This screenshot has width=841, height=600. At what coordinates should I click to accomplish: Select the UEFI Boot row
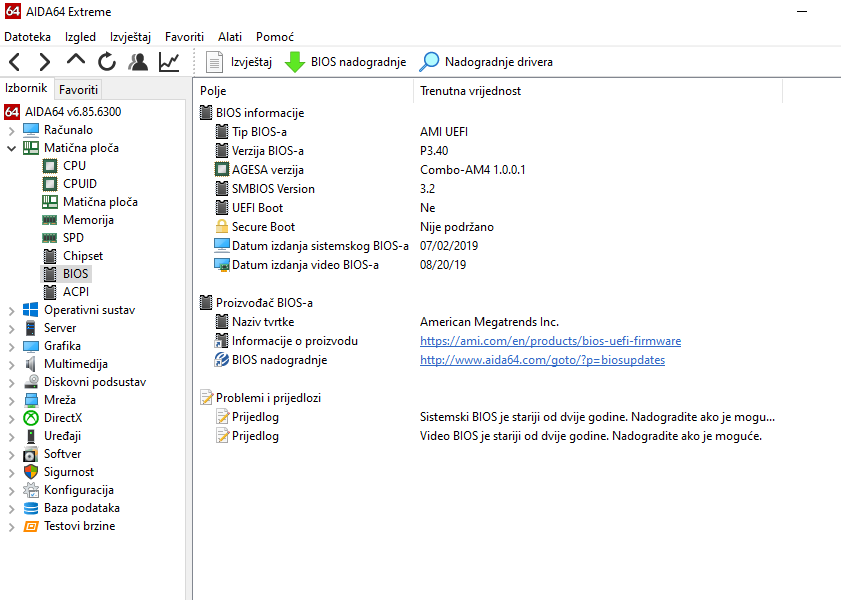[x=488, y=208]
